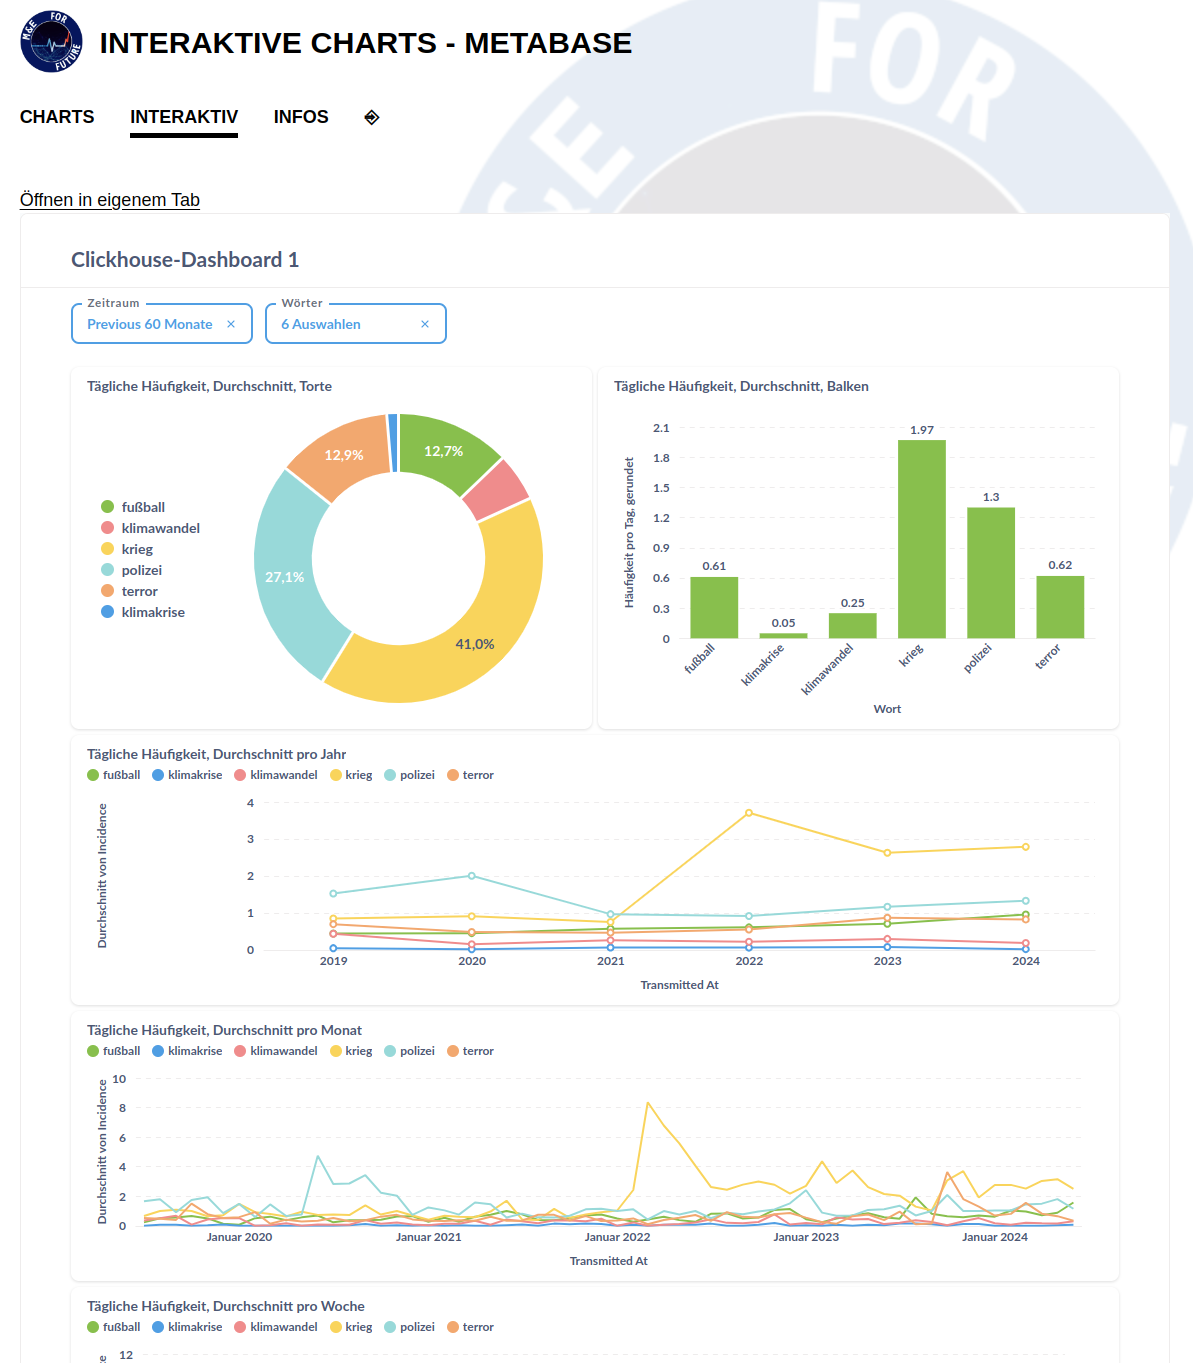Open the Zeitraum 'Previous 60 Monate' filter
This screenshot has height=1363, width=1193.
[149, 324]
